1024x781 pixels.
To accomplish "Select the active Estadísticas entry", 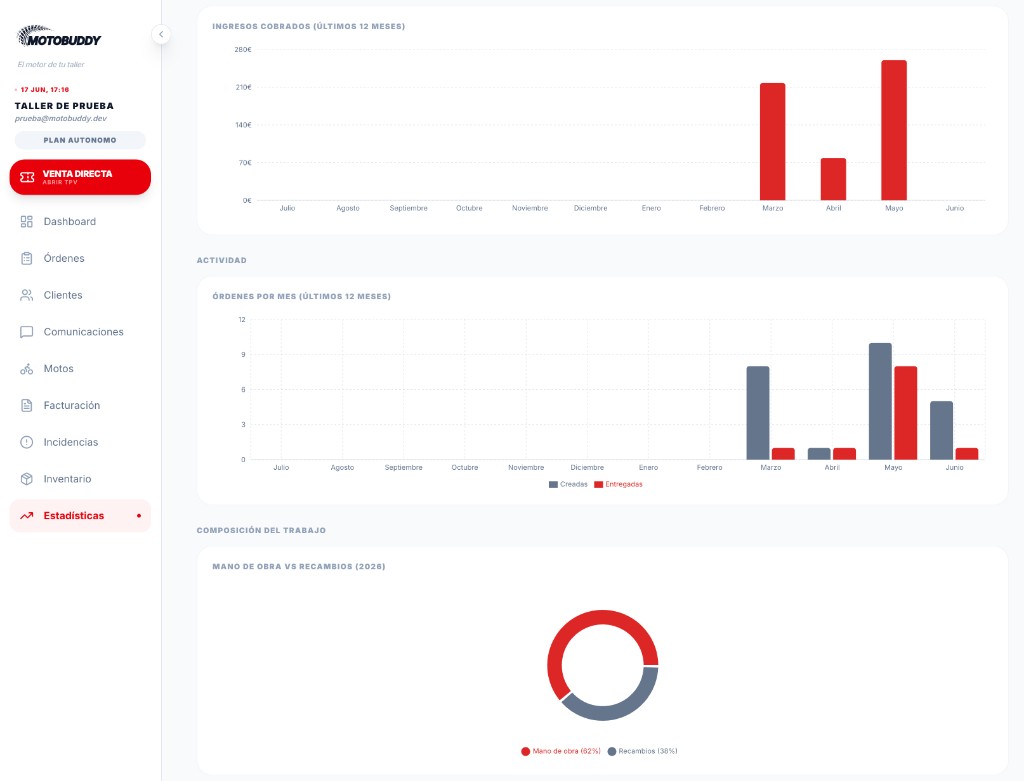I will (x=80, y=516).
